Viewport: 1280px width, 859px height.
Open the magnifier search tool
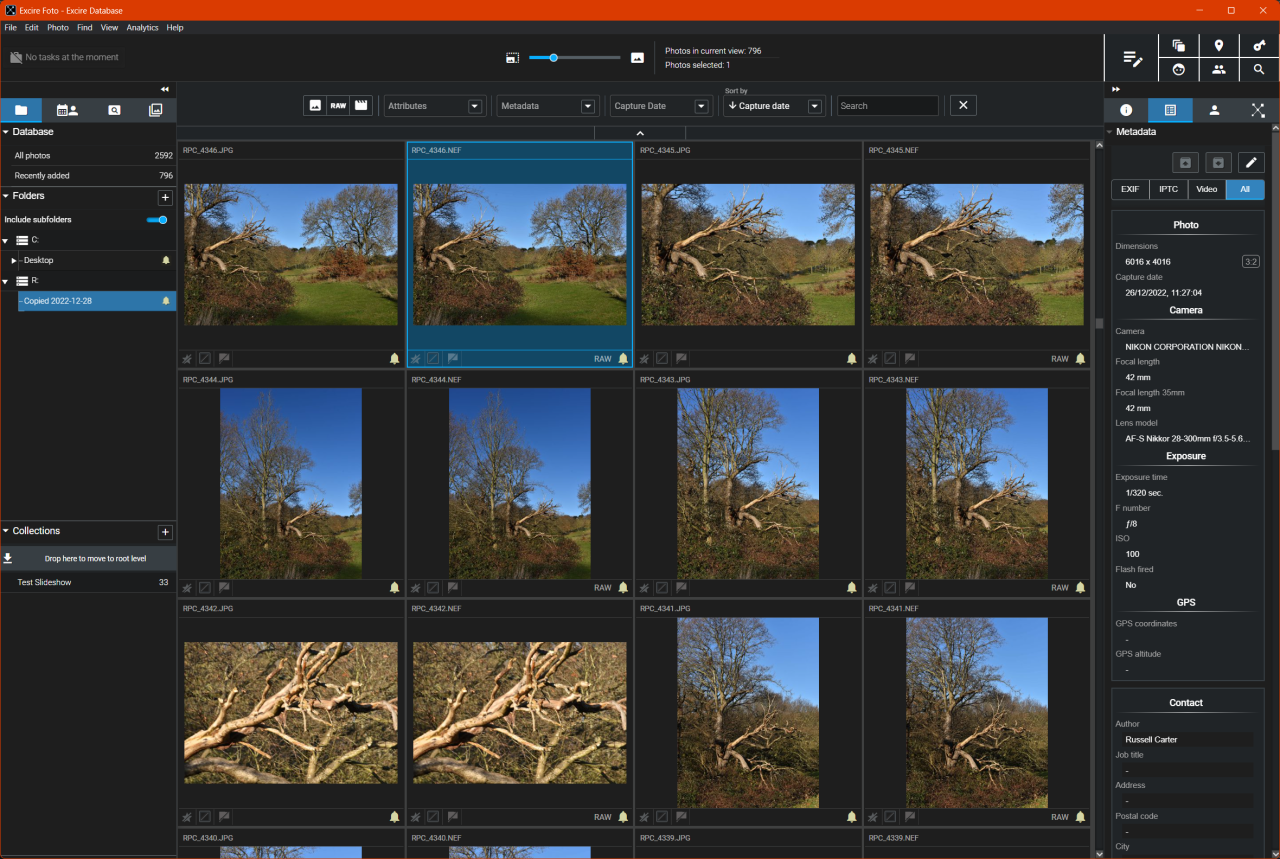1259,70
